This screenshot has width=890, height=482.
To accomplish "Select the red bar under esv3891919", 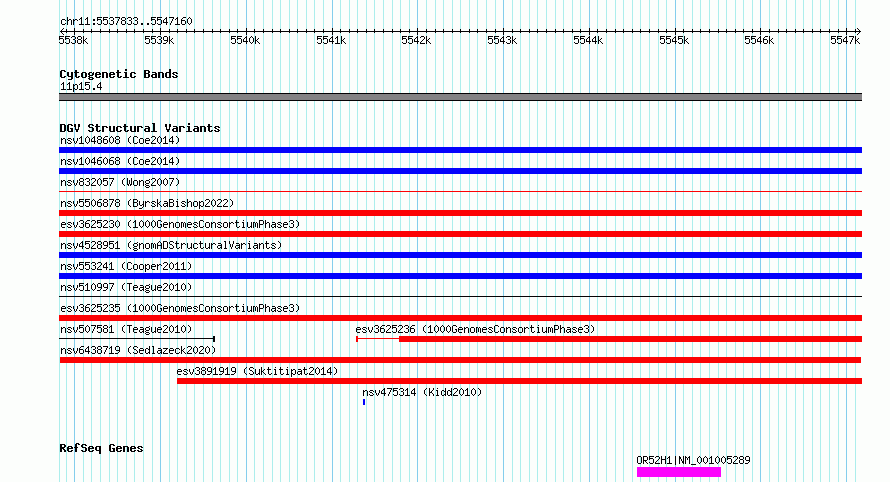I will click(519, 381).
